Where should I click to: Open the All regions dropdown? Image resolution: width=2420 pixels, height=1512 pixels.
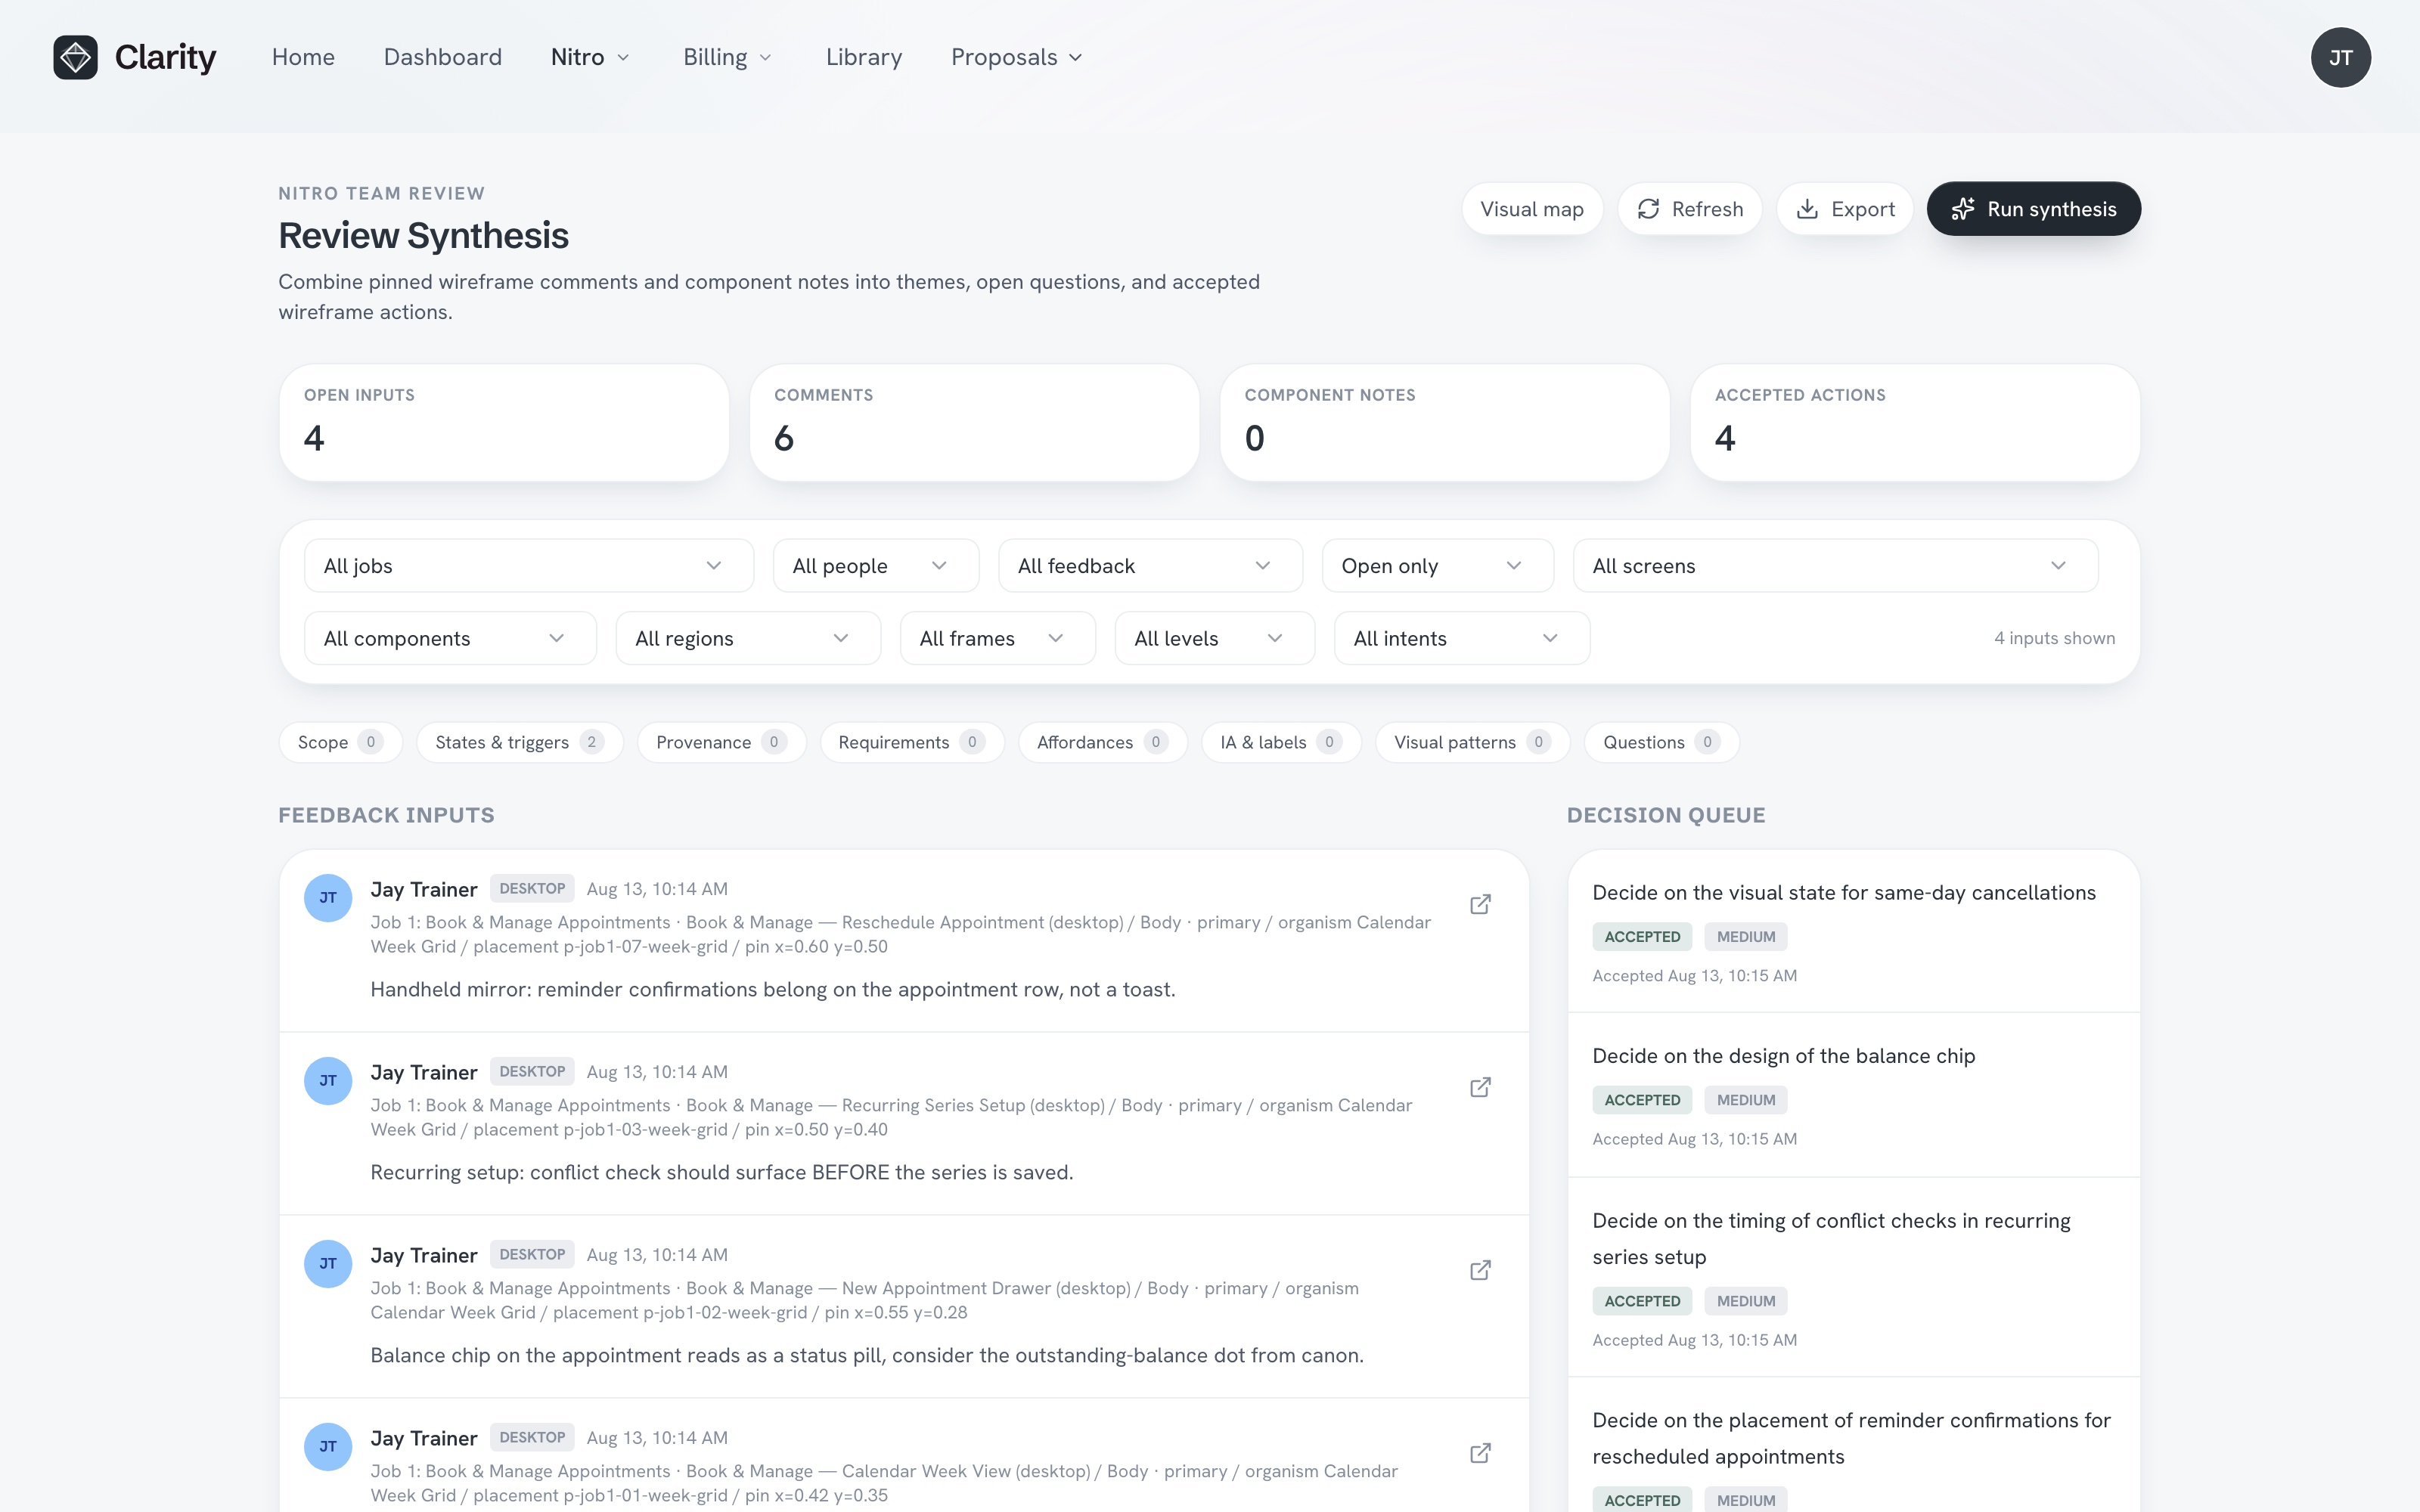click(748, 638)
